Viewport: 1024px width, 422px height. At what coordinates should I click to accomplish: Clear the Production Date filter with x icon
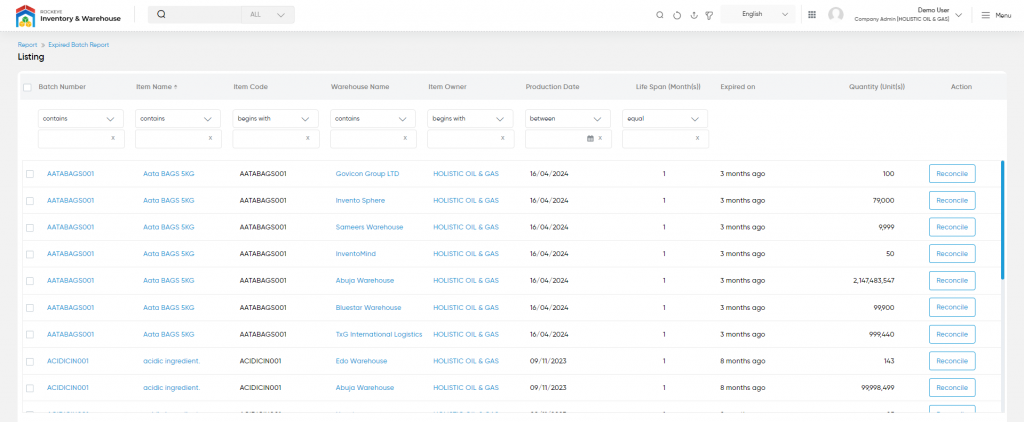600,138
